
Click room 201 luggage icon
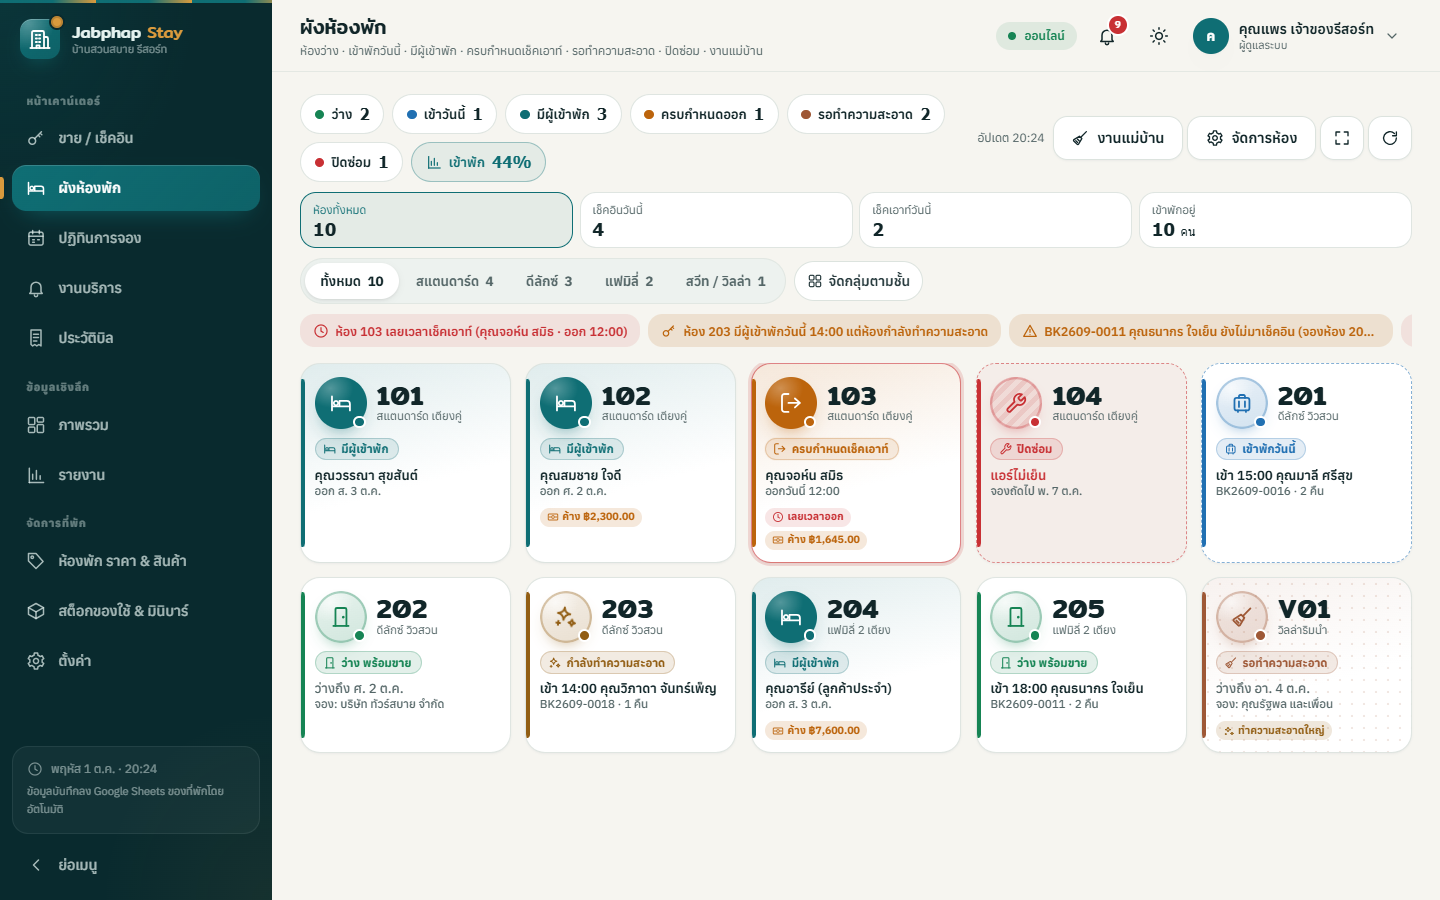coord(1242,403)
